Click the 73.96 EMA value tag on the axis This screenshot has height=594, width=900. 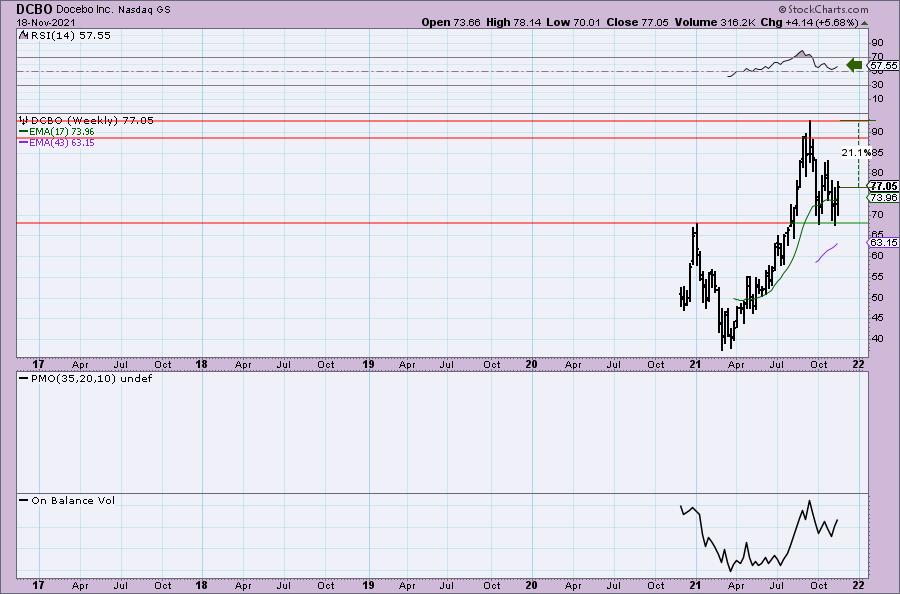[883, 197]
